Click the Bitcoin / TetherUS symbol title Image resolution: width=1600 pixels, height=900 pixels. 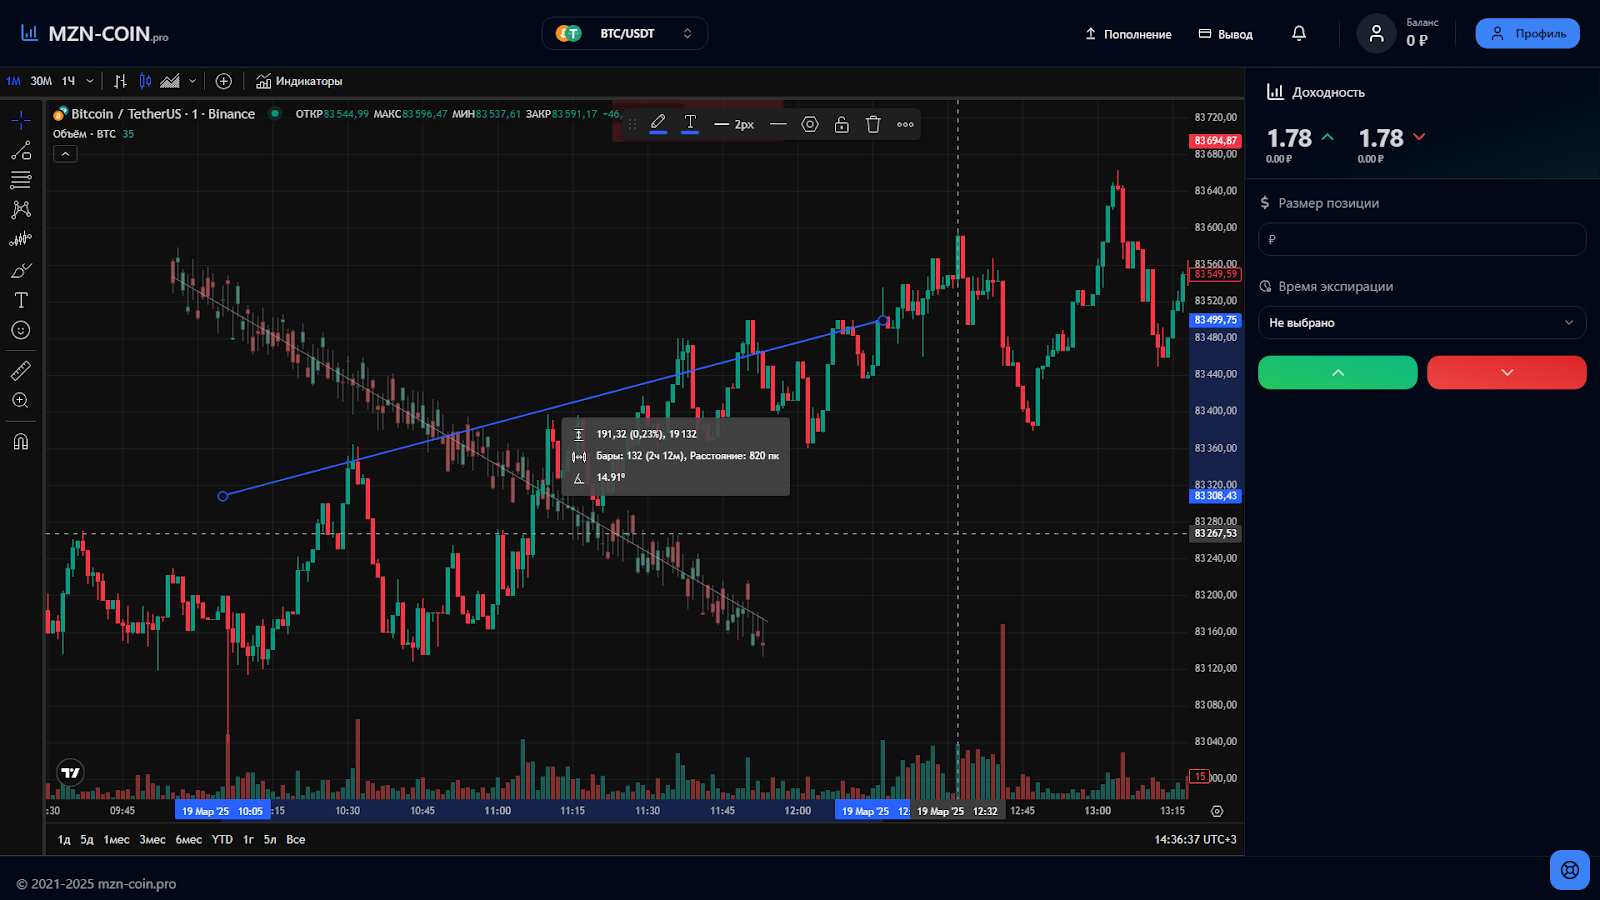(163, 114)
